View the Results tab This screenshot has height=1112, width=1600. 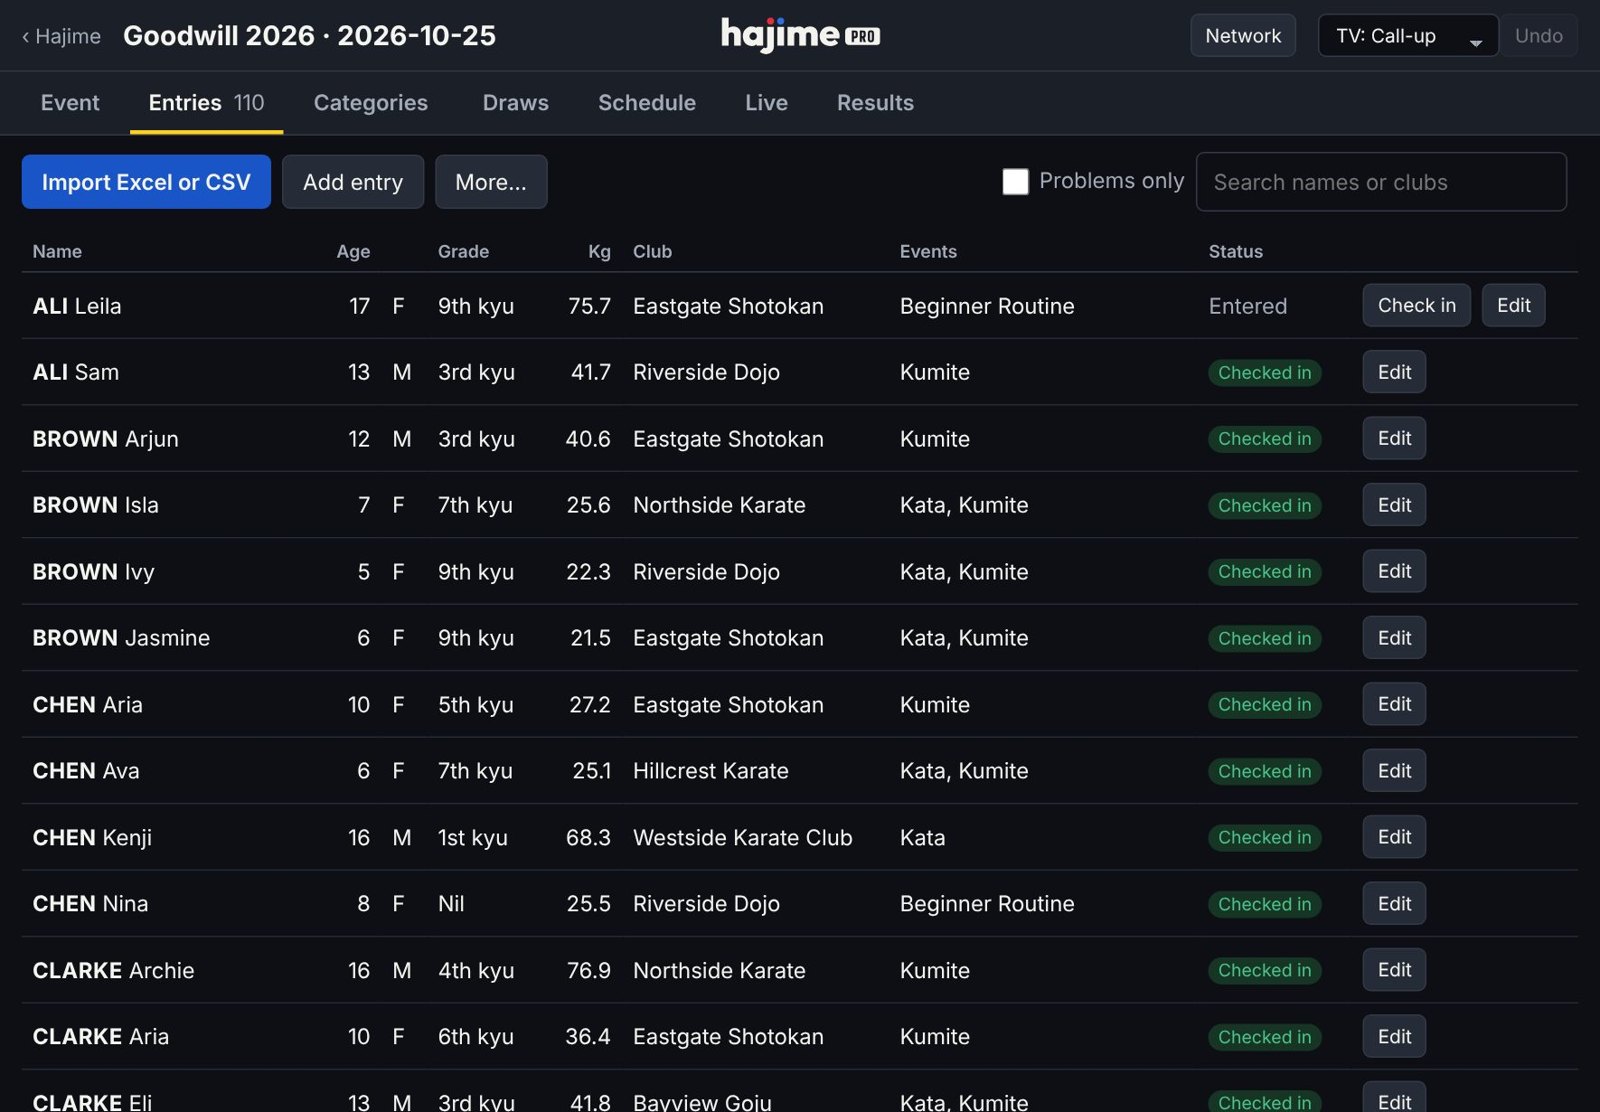pyautogui.click(x=875, y=103)
